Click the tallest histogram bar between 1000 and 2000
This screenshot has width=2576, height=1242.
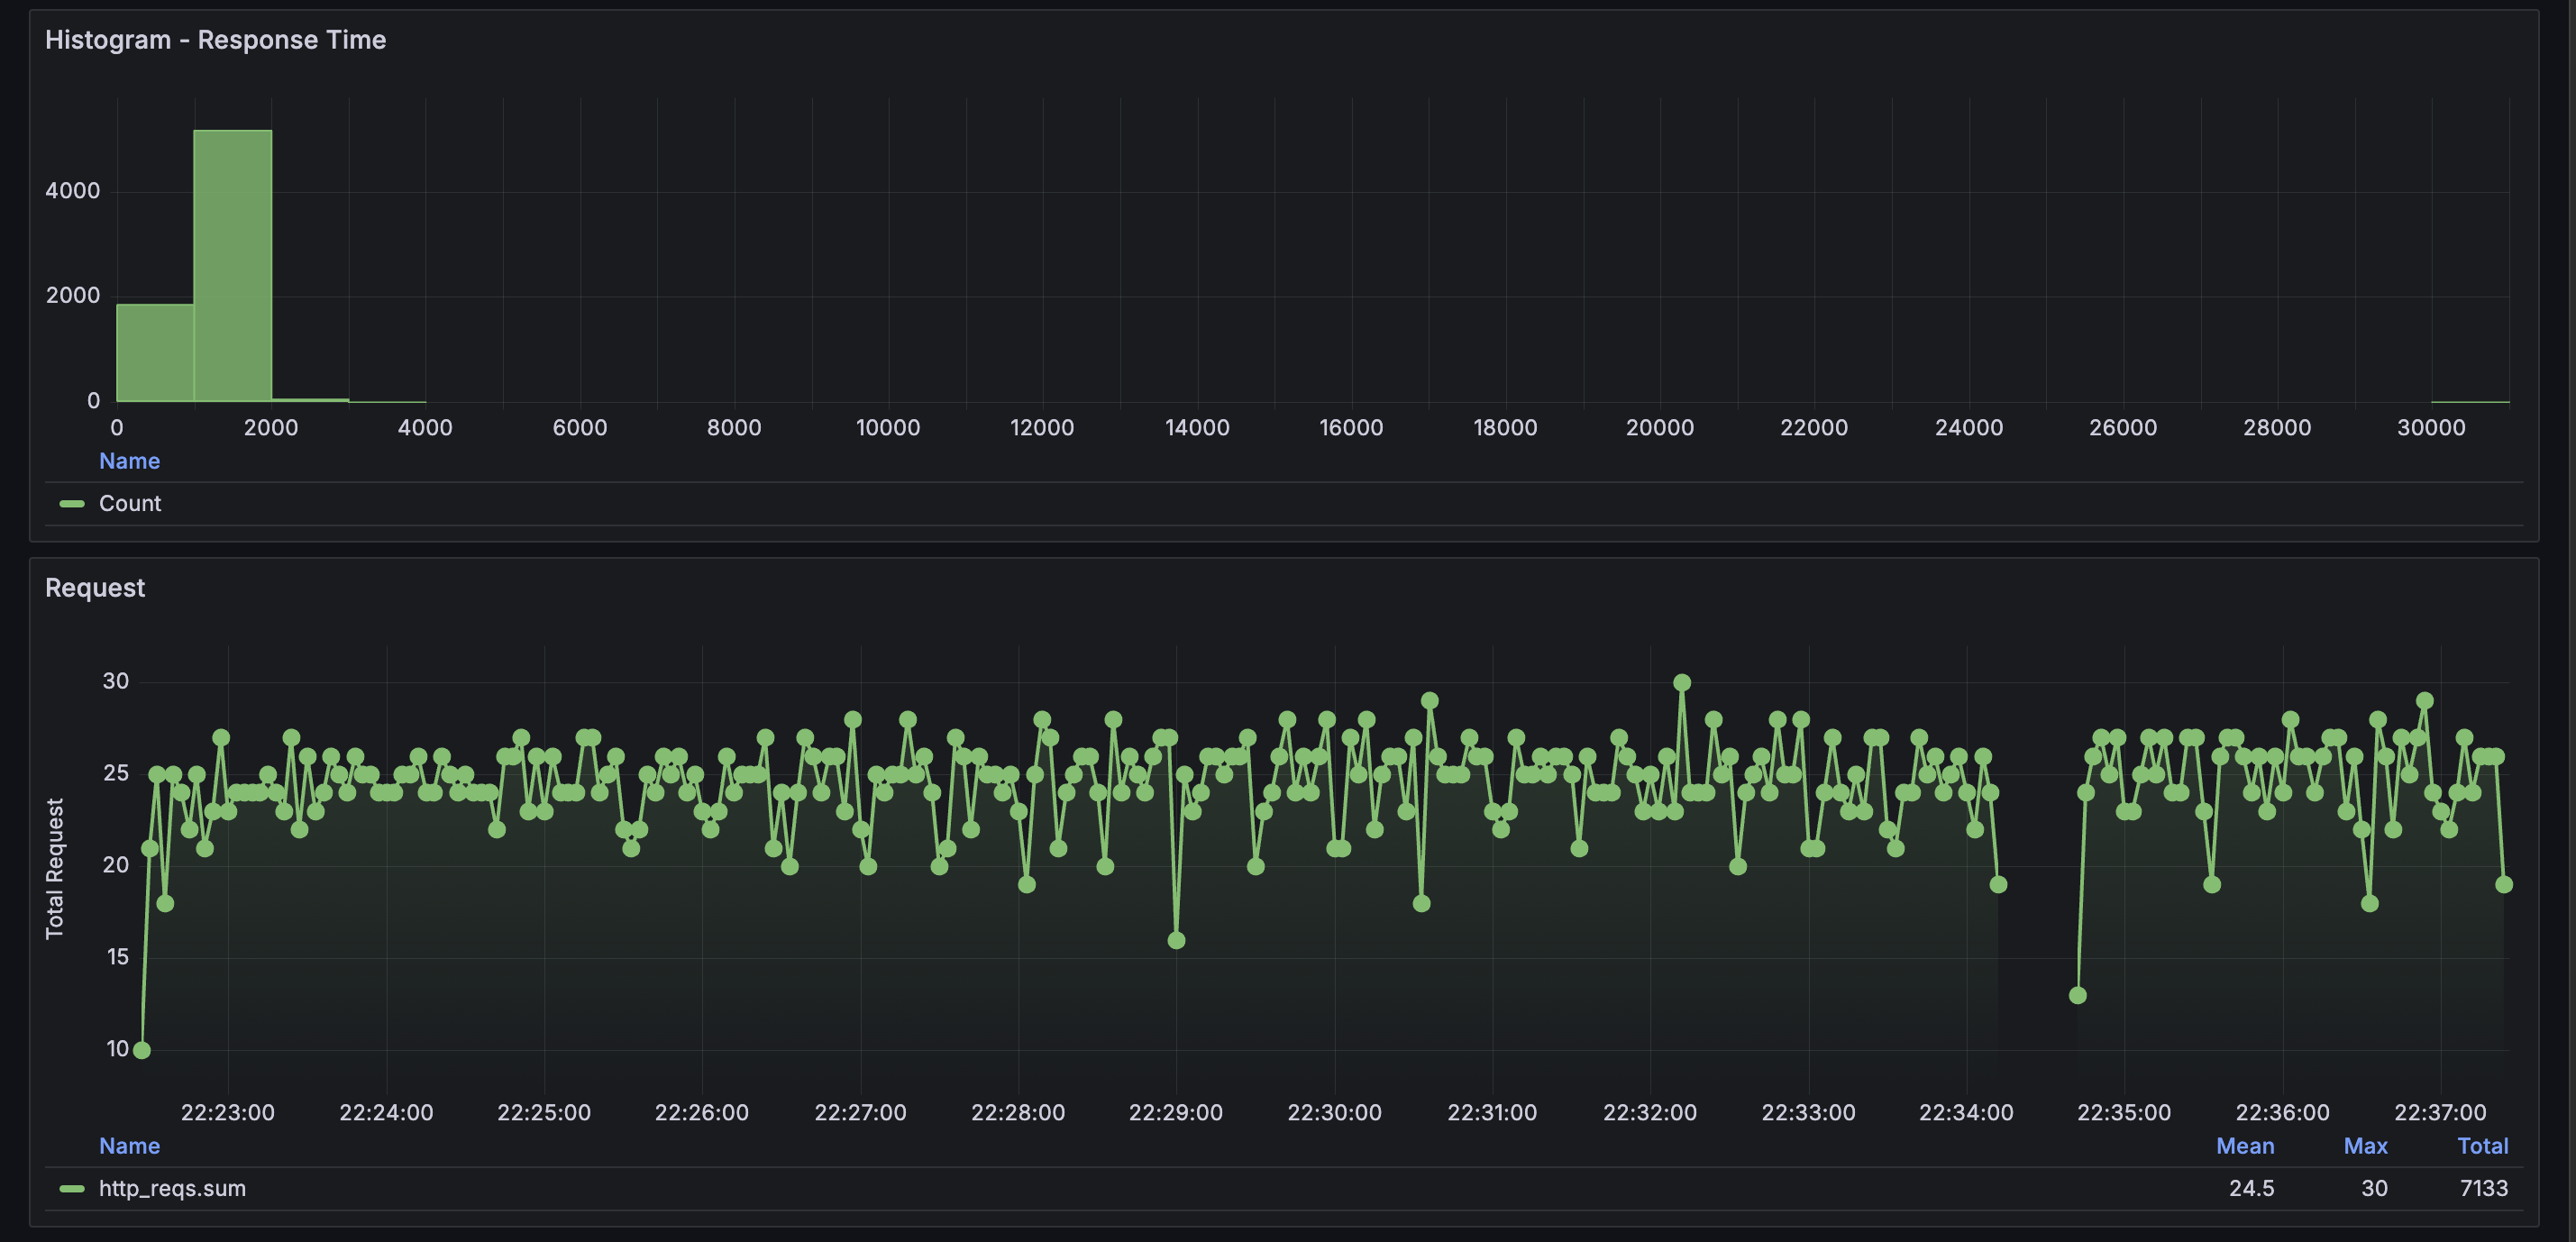coord(232,266)
